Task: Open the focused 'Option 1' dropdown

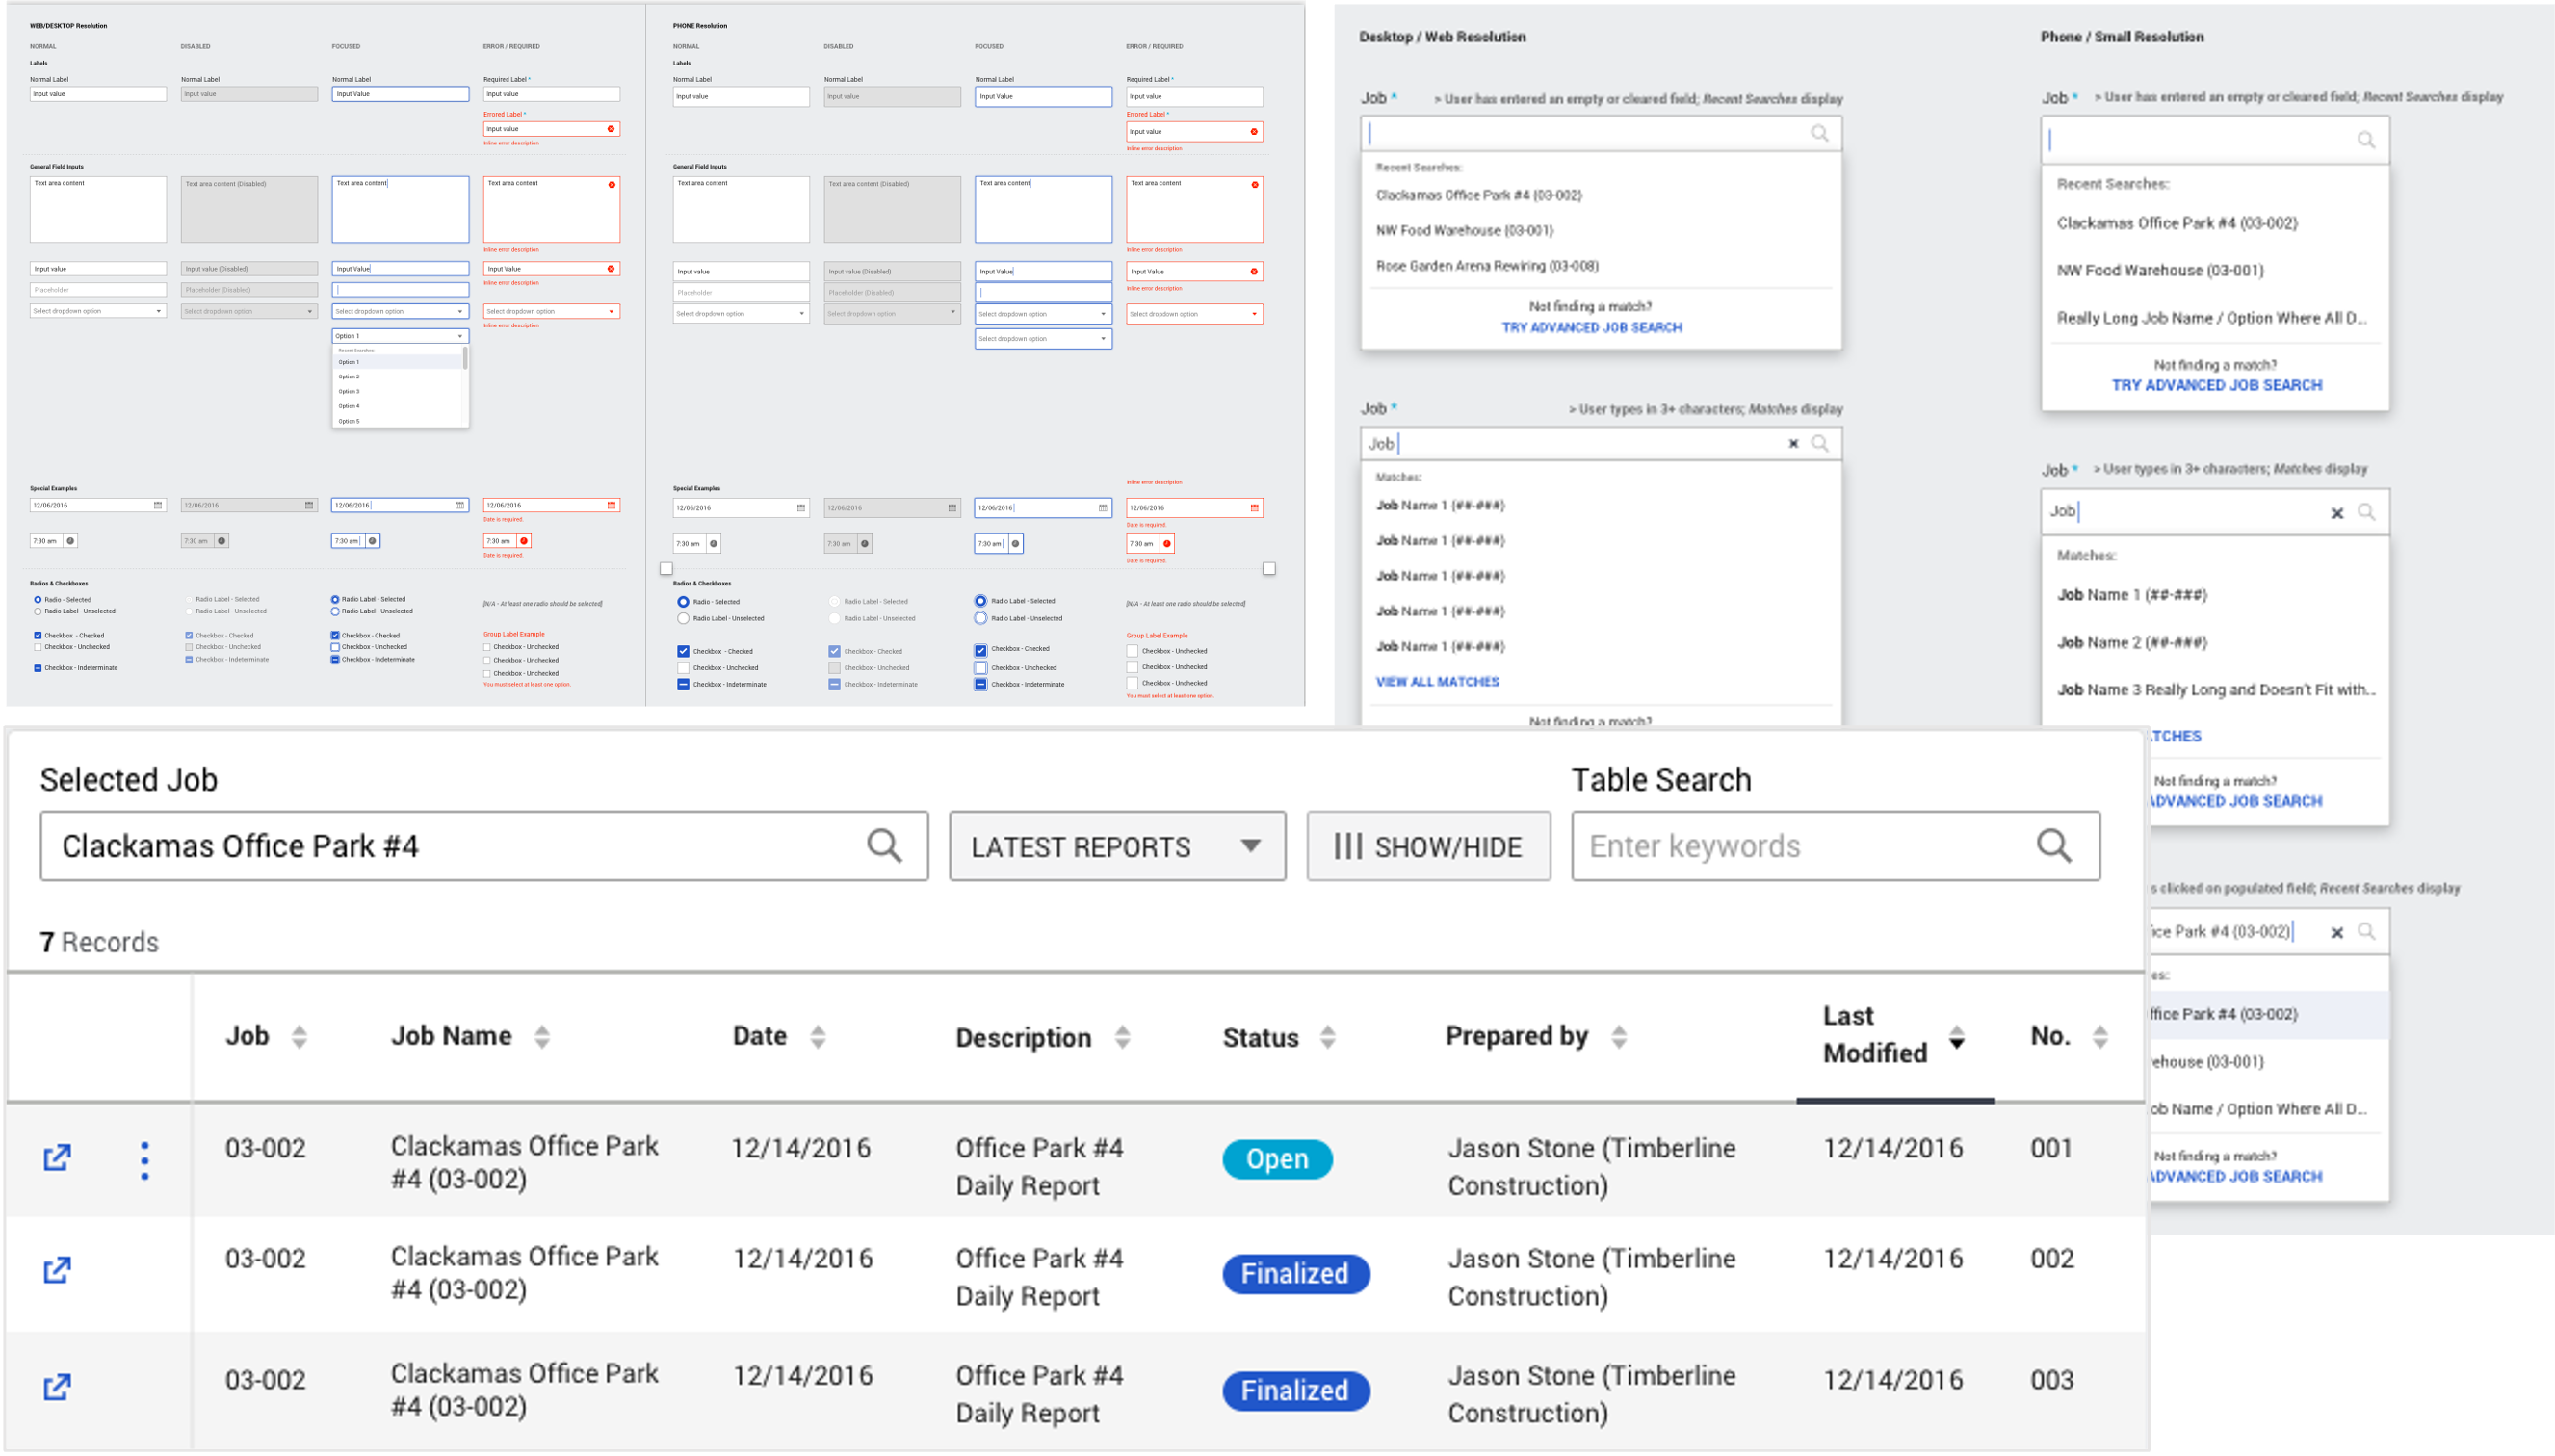Action: coord(400,336)
